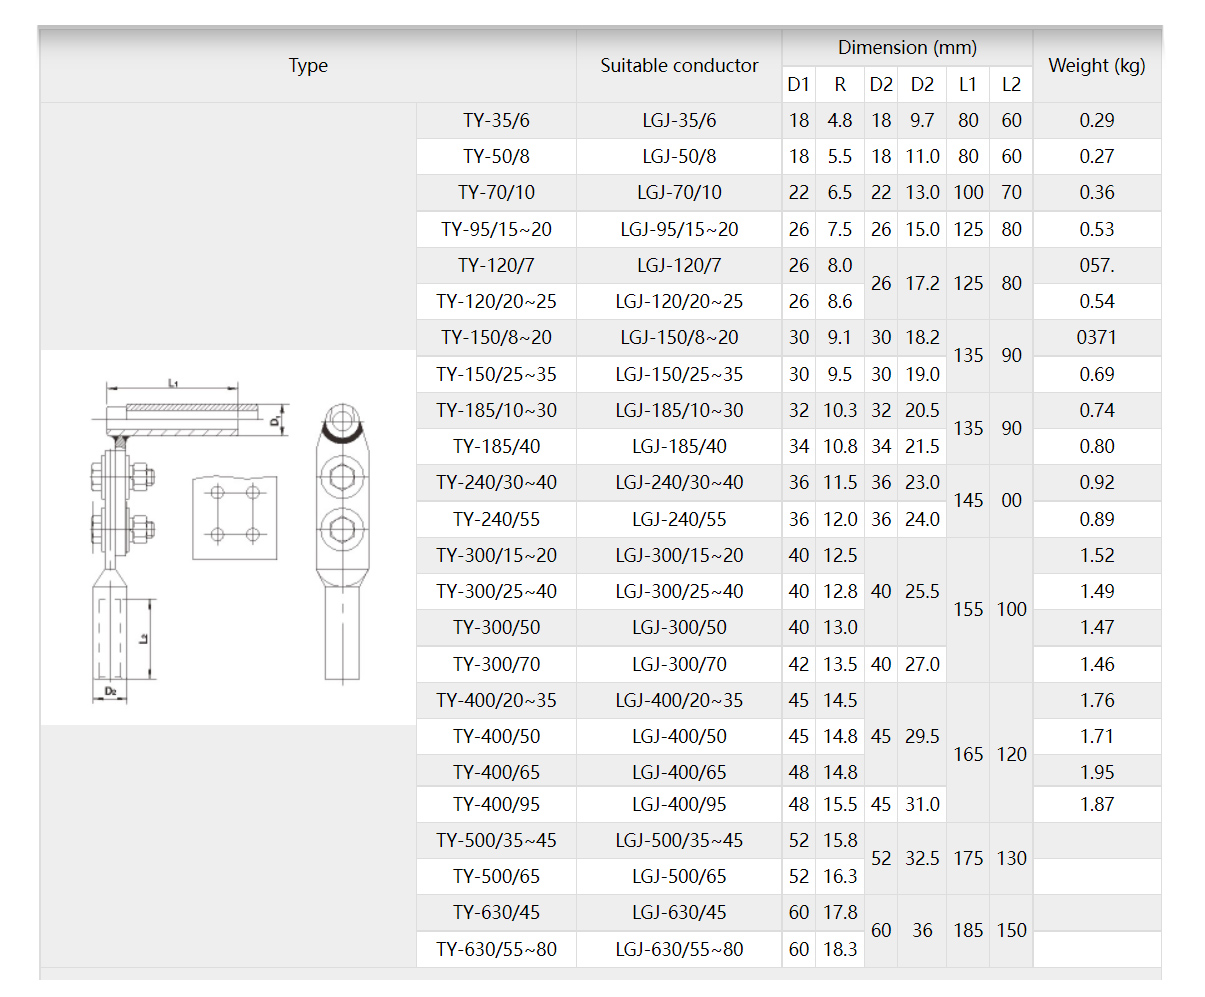Click the Dimension (mm) header
Image resolution: width=1205 pixels, height=997 pixels.
907,48
